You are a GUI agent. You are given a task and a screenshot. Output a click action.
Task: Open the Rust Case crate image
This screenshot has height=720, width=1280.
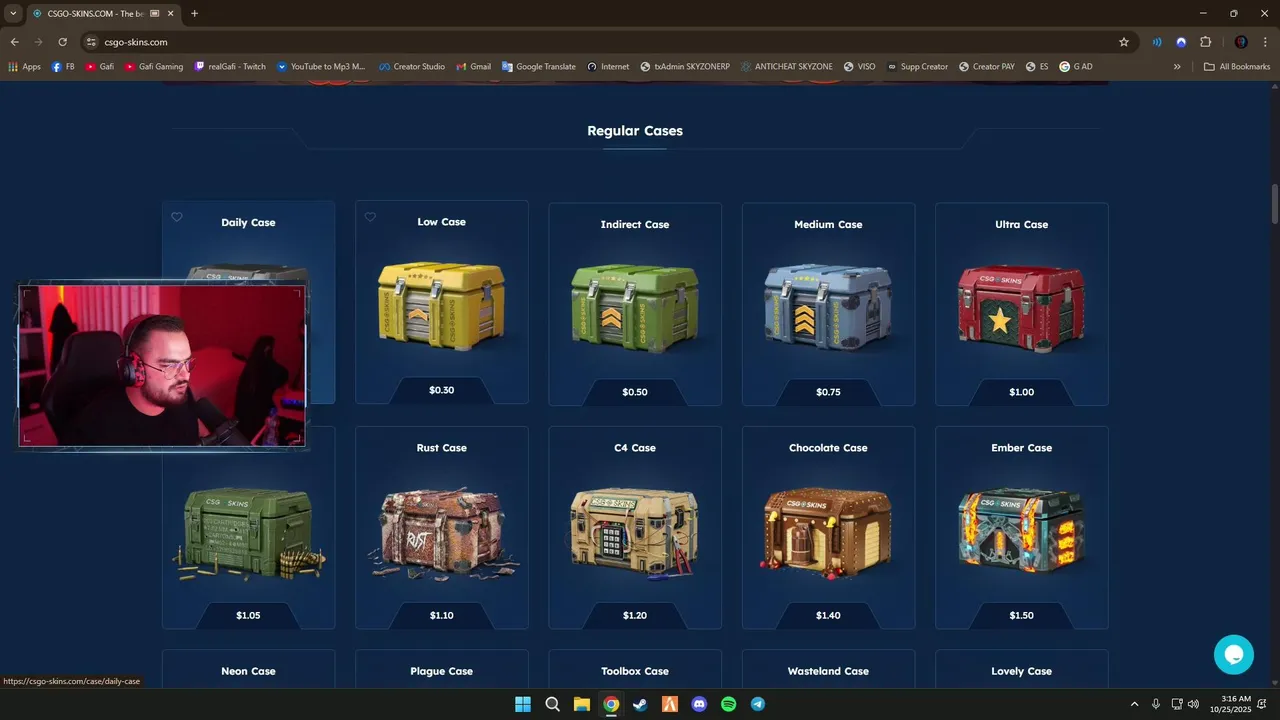click(441, 533)
